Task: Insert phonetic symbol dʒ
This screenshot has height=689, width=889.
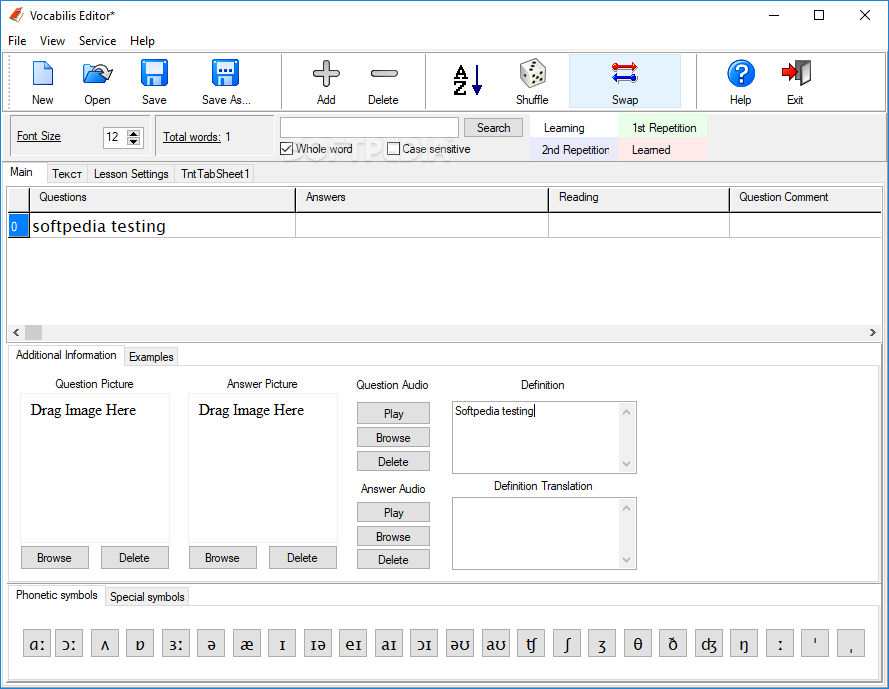Action: (x=709, y=644)
